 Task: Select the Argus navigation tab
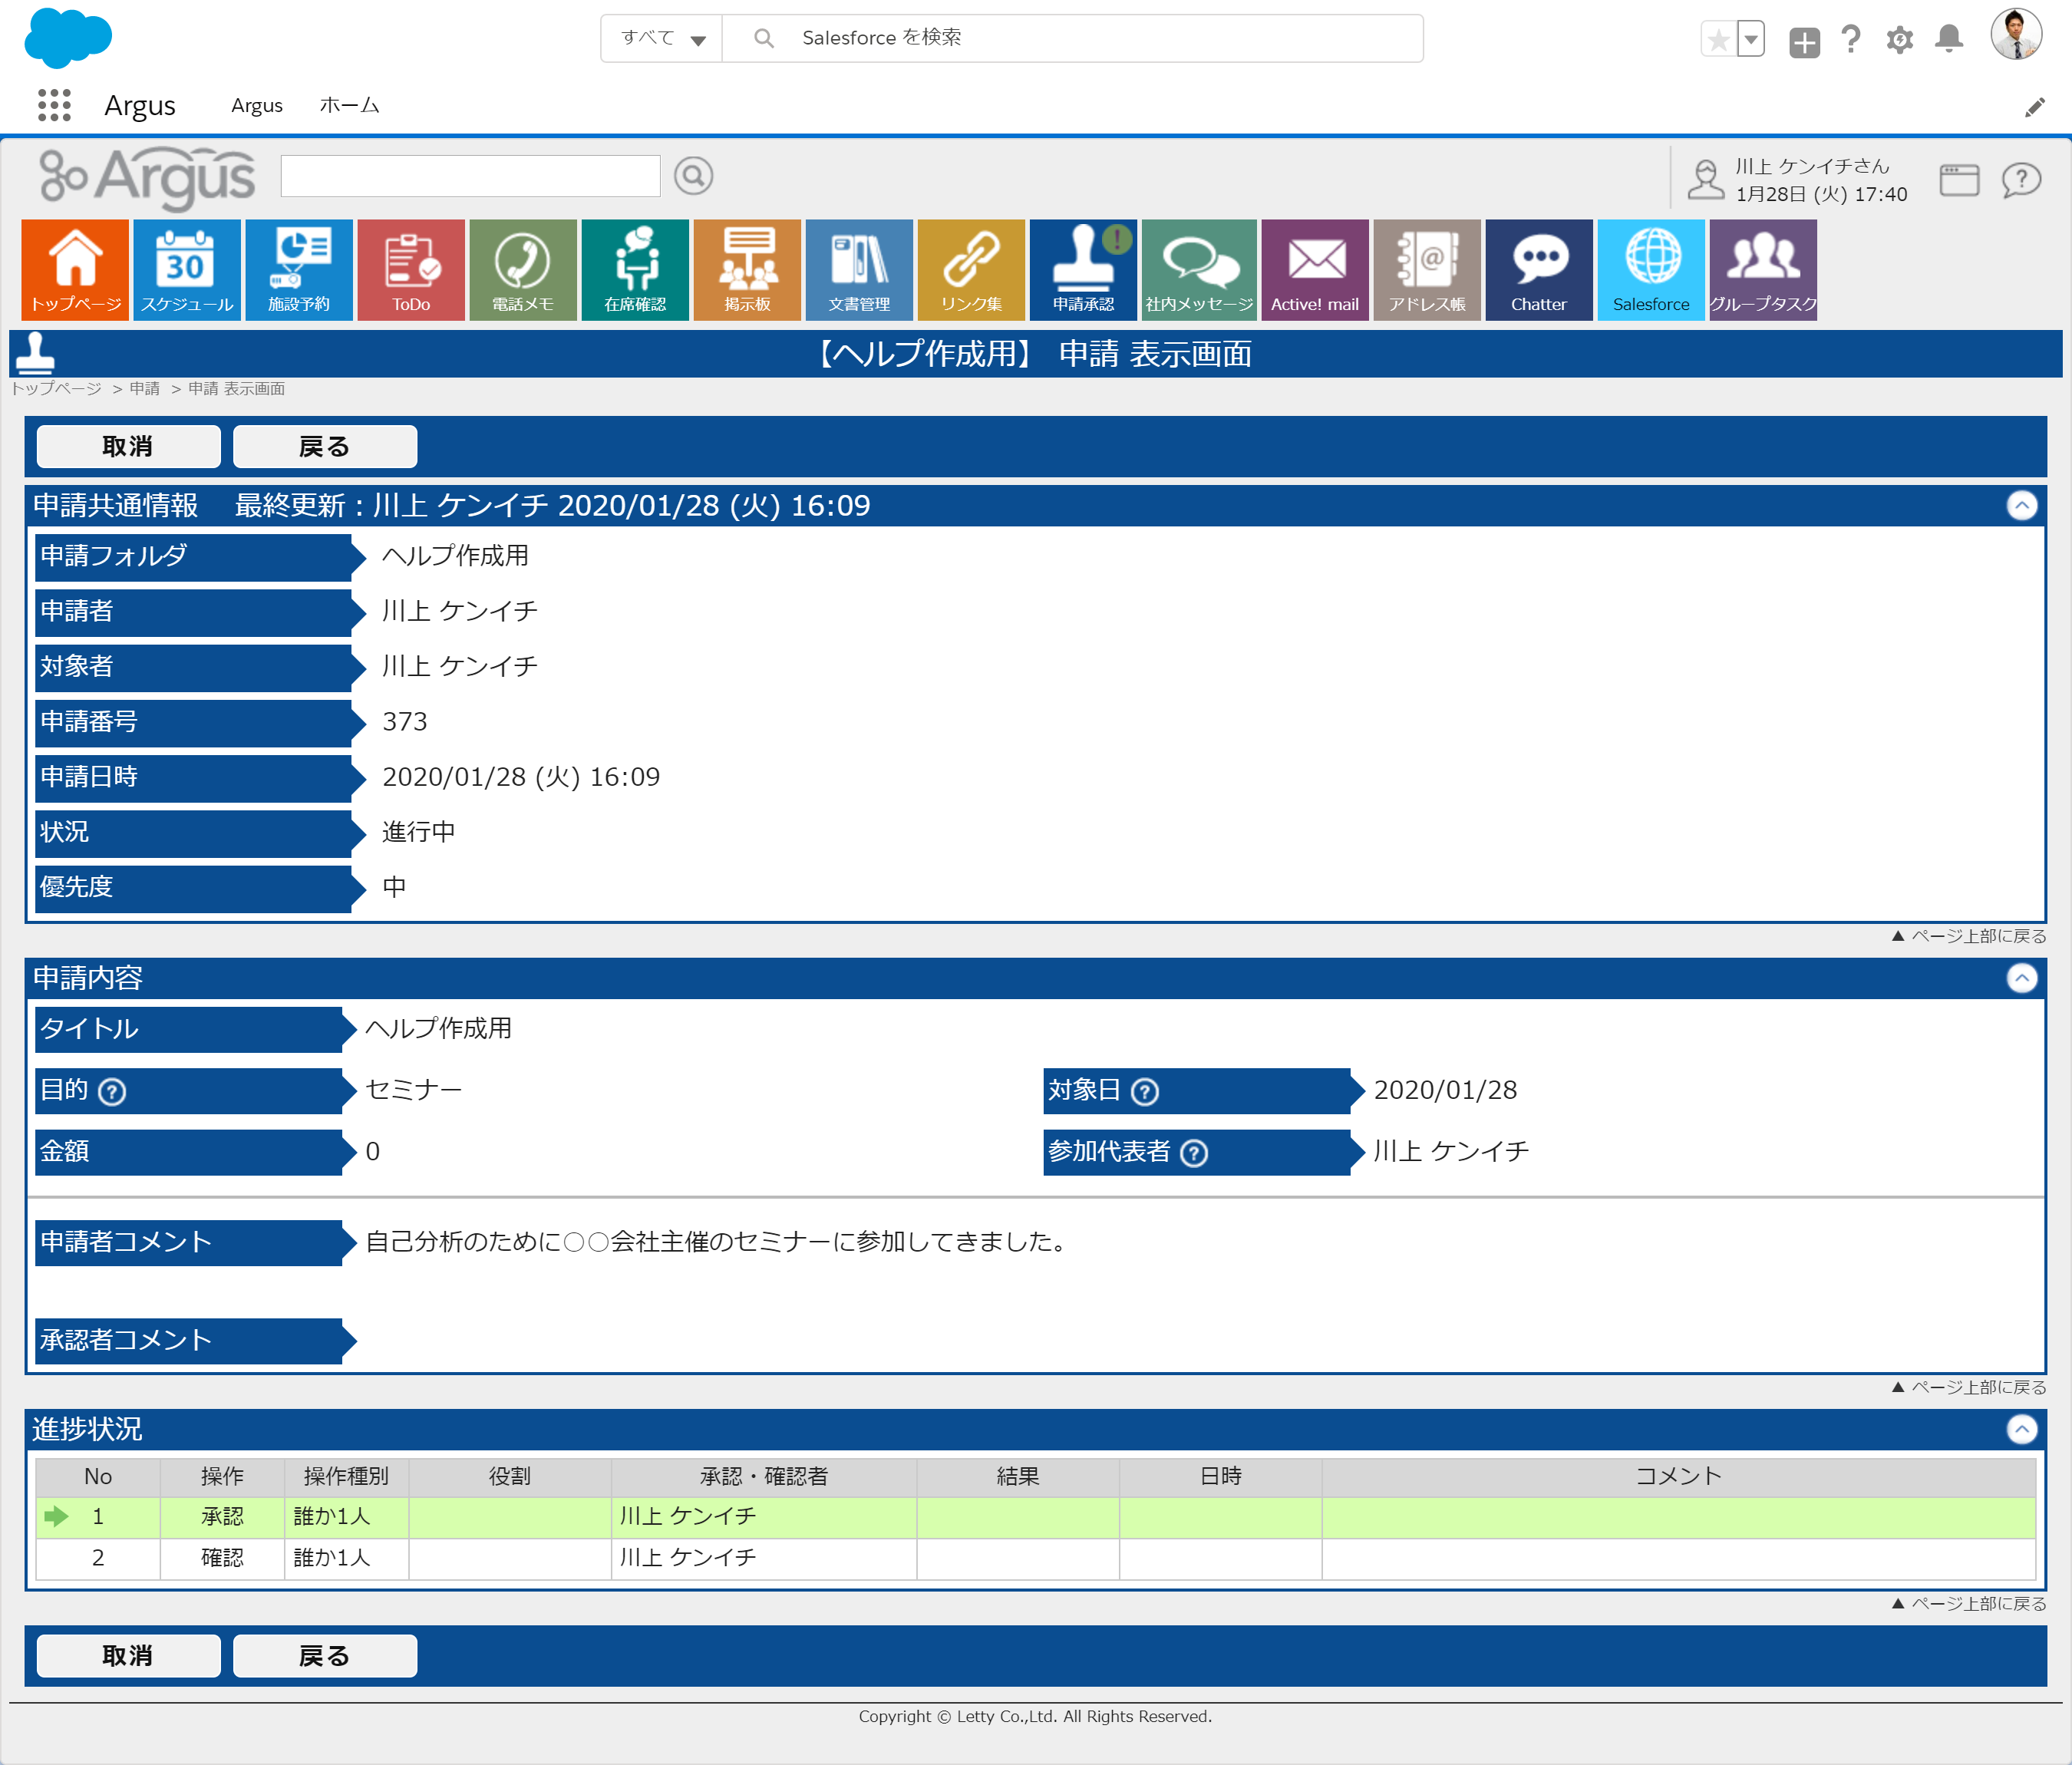(257, 106)
